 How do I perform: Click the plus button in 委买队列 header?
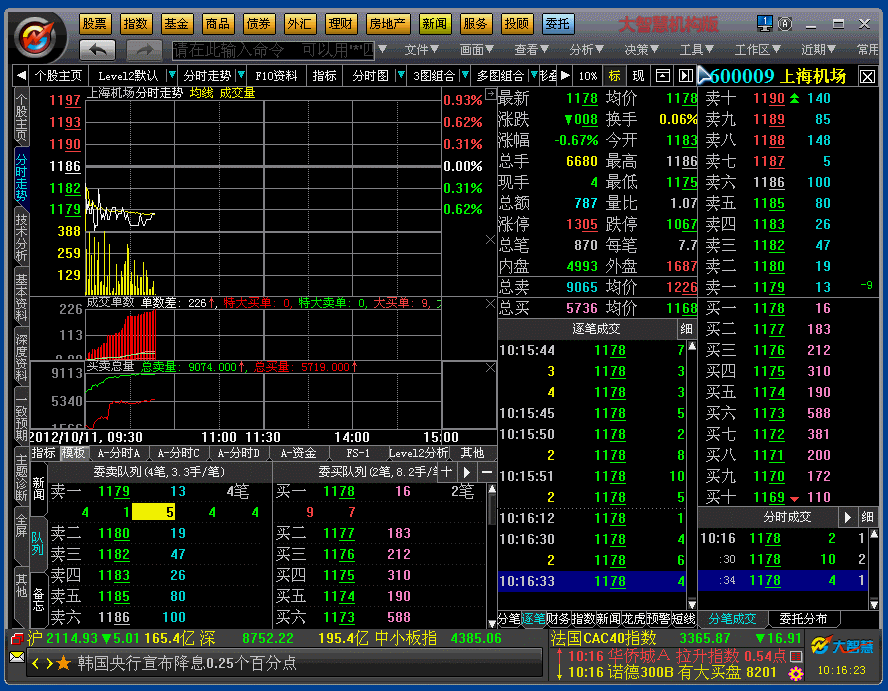446,472
